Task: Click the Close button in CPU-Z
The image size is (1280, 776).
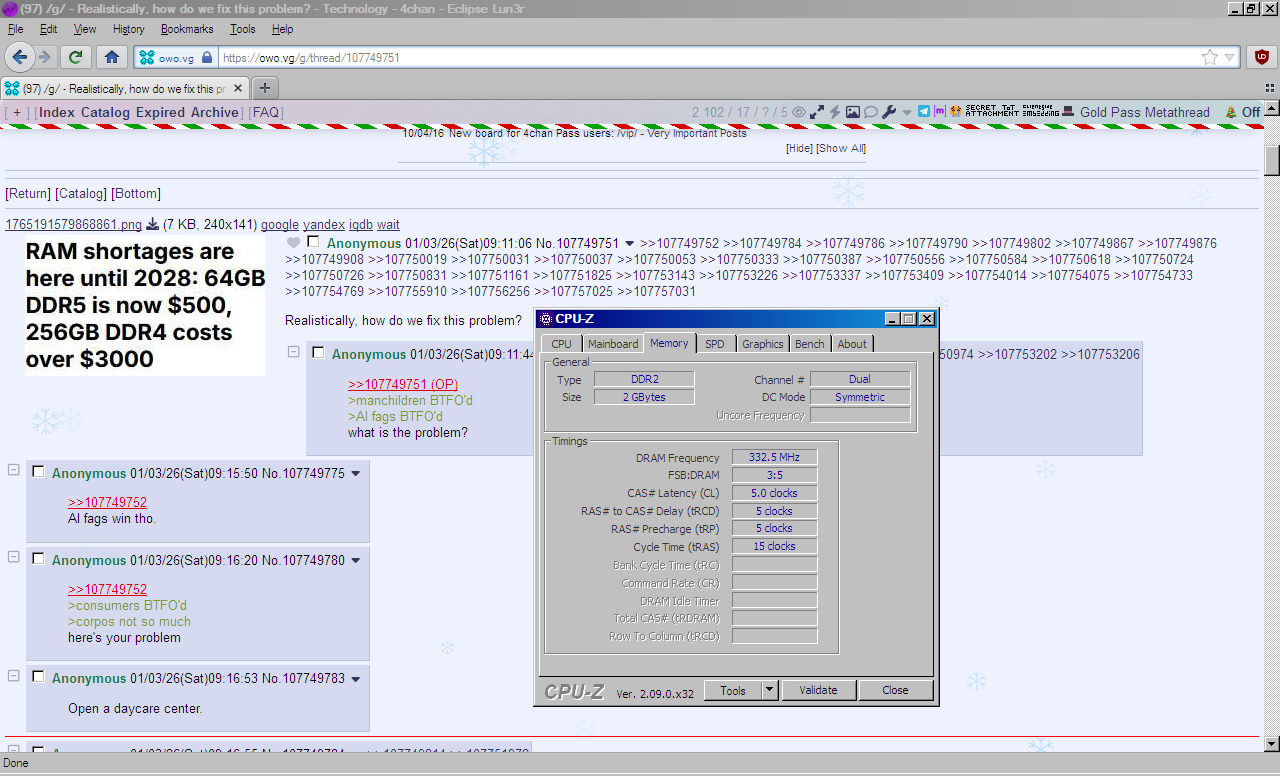Action: click(x=896, y=690)
